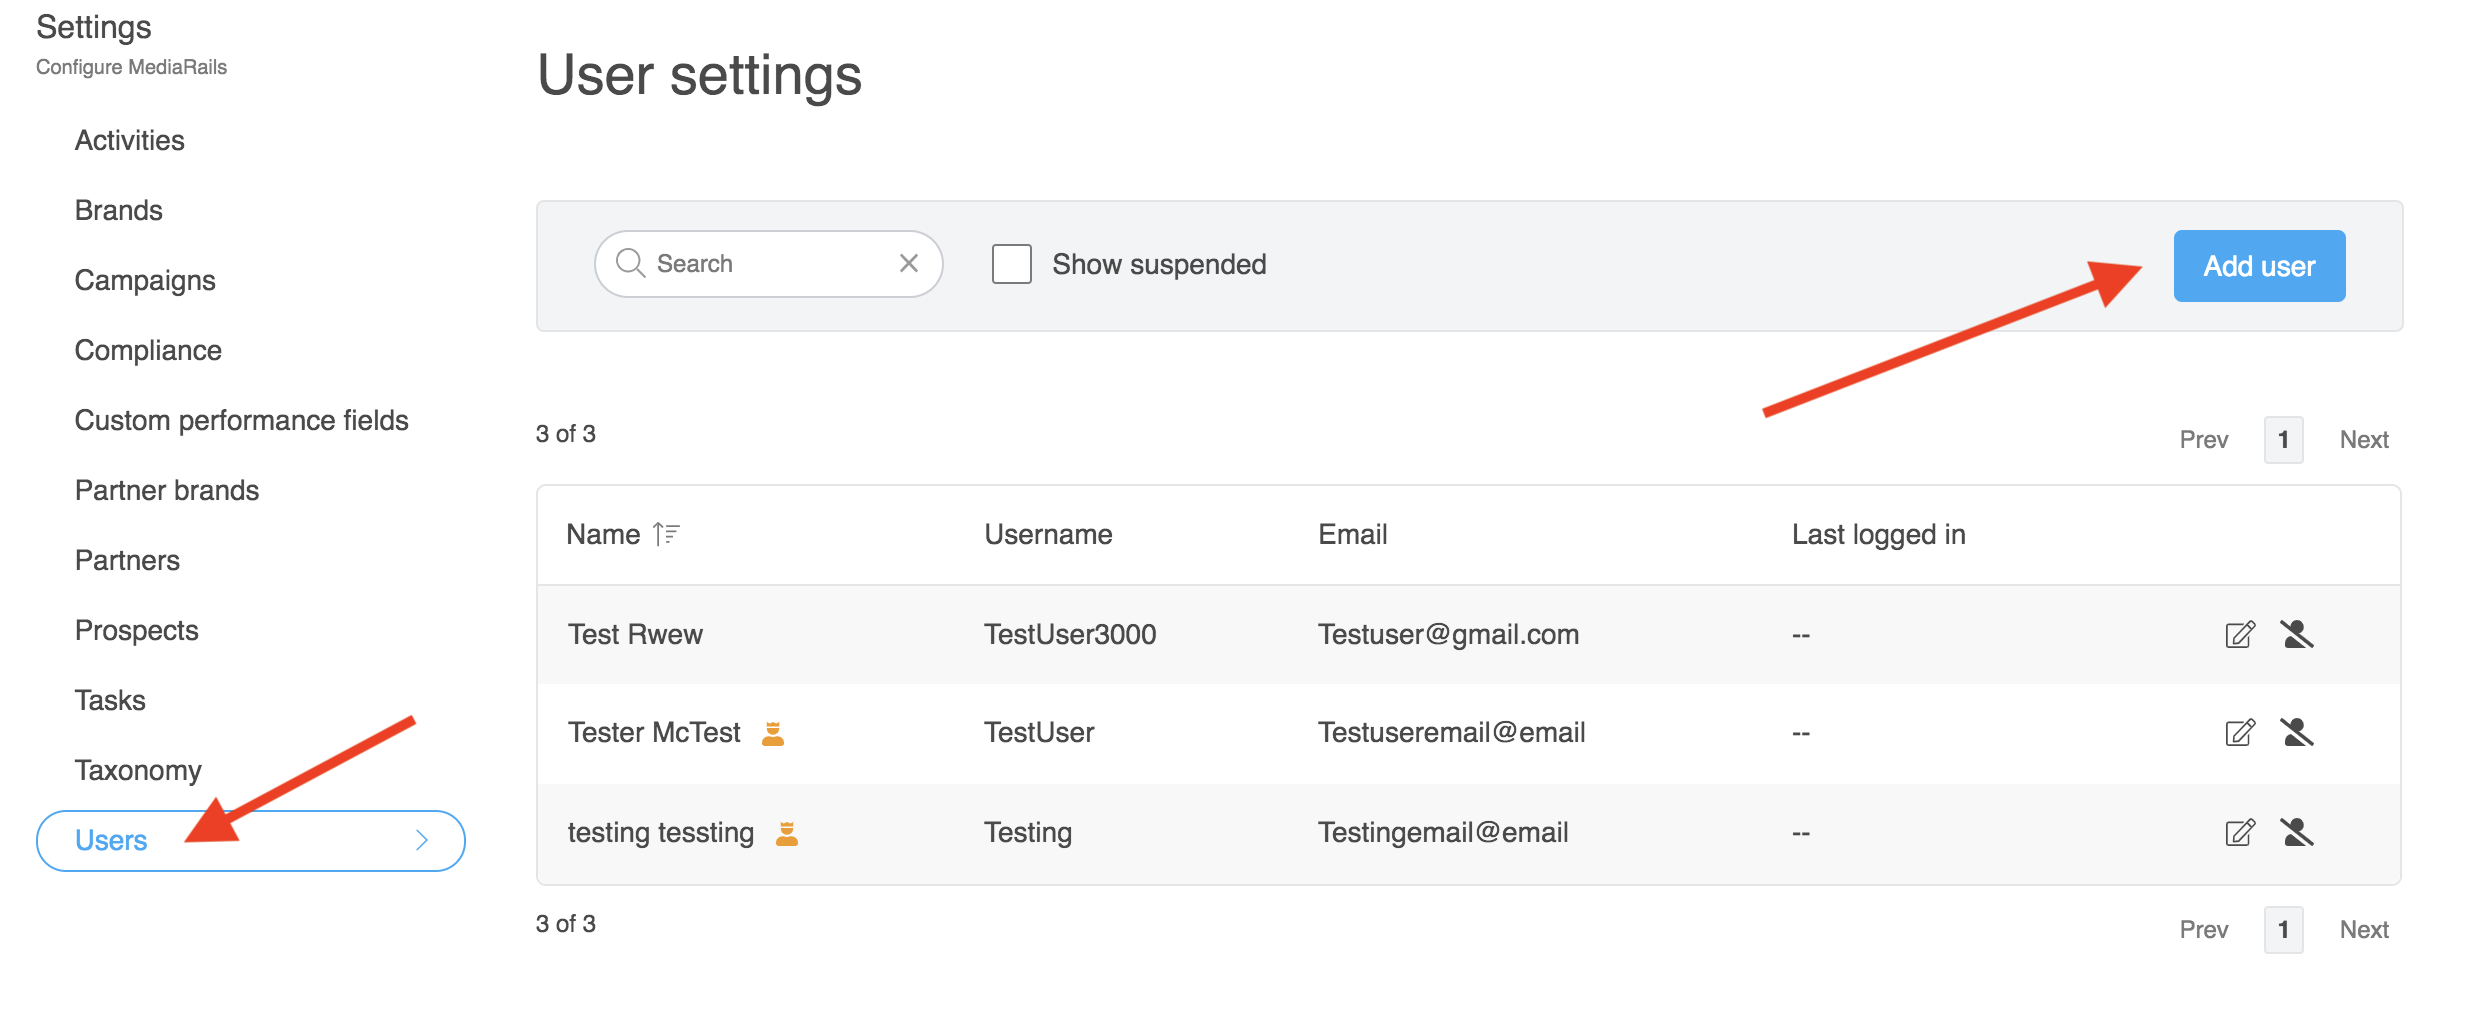Screen dimensions: 2478x1030
Task: Click the Add user button
Action: [2258, 266]
